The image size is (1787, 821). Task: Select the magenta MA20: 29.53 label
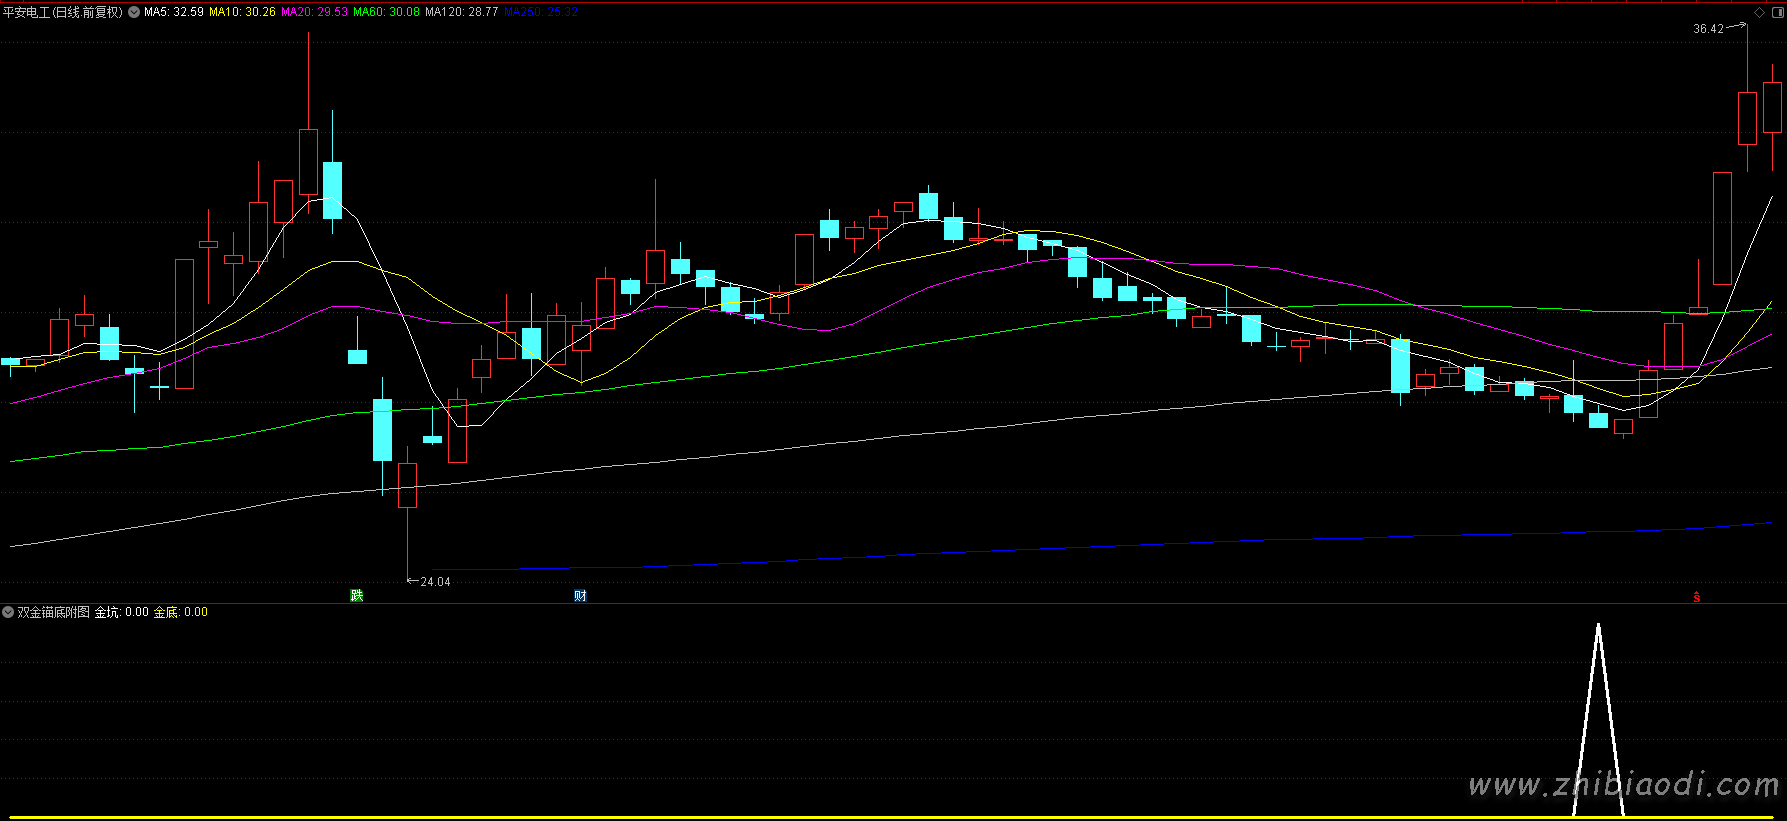tap(315, 12)
